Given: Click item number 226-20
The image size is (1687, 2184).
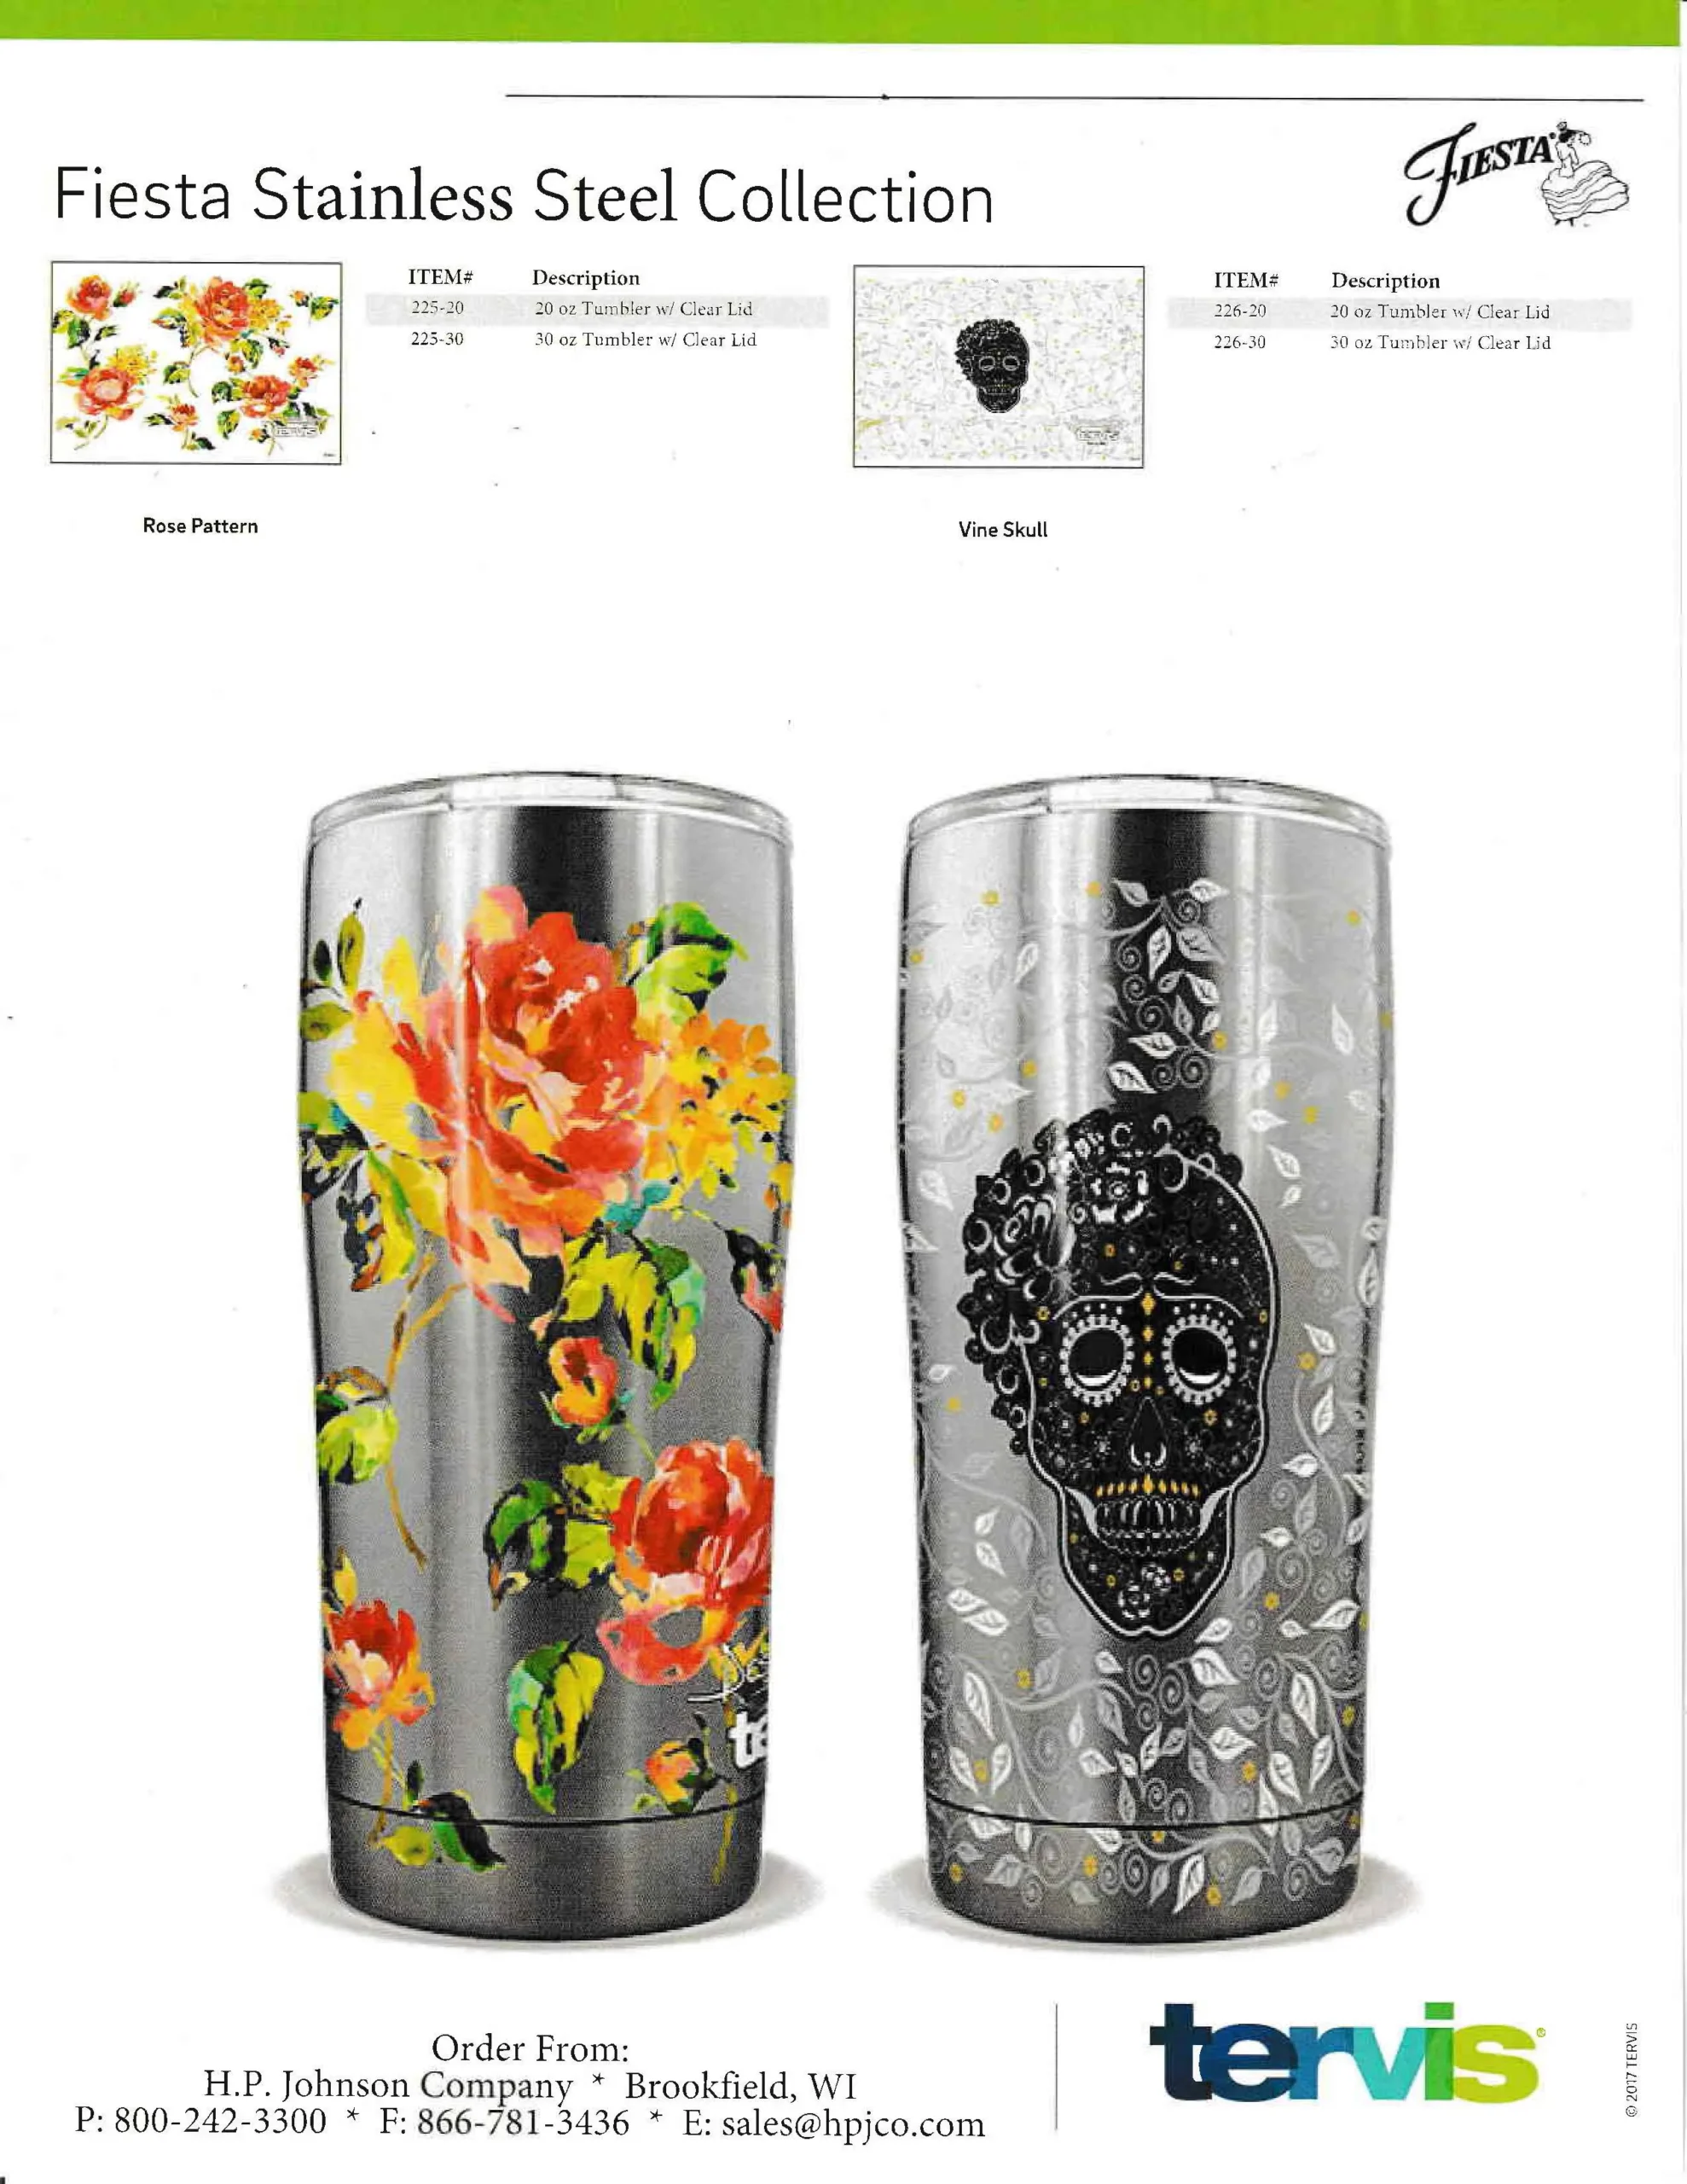Looking at the screenshot, I should click(x=1240, y=311).
